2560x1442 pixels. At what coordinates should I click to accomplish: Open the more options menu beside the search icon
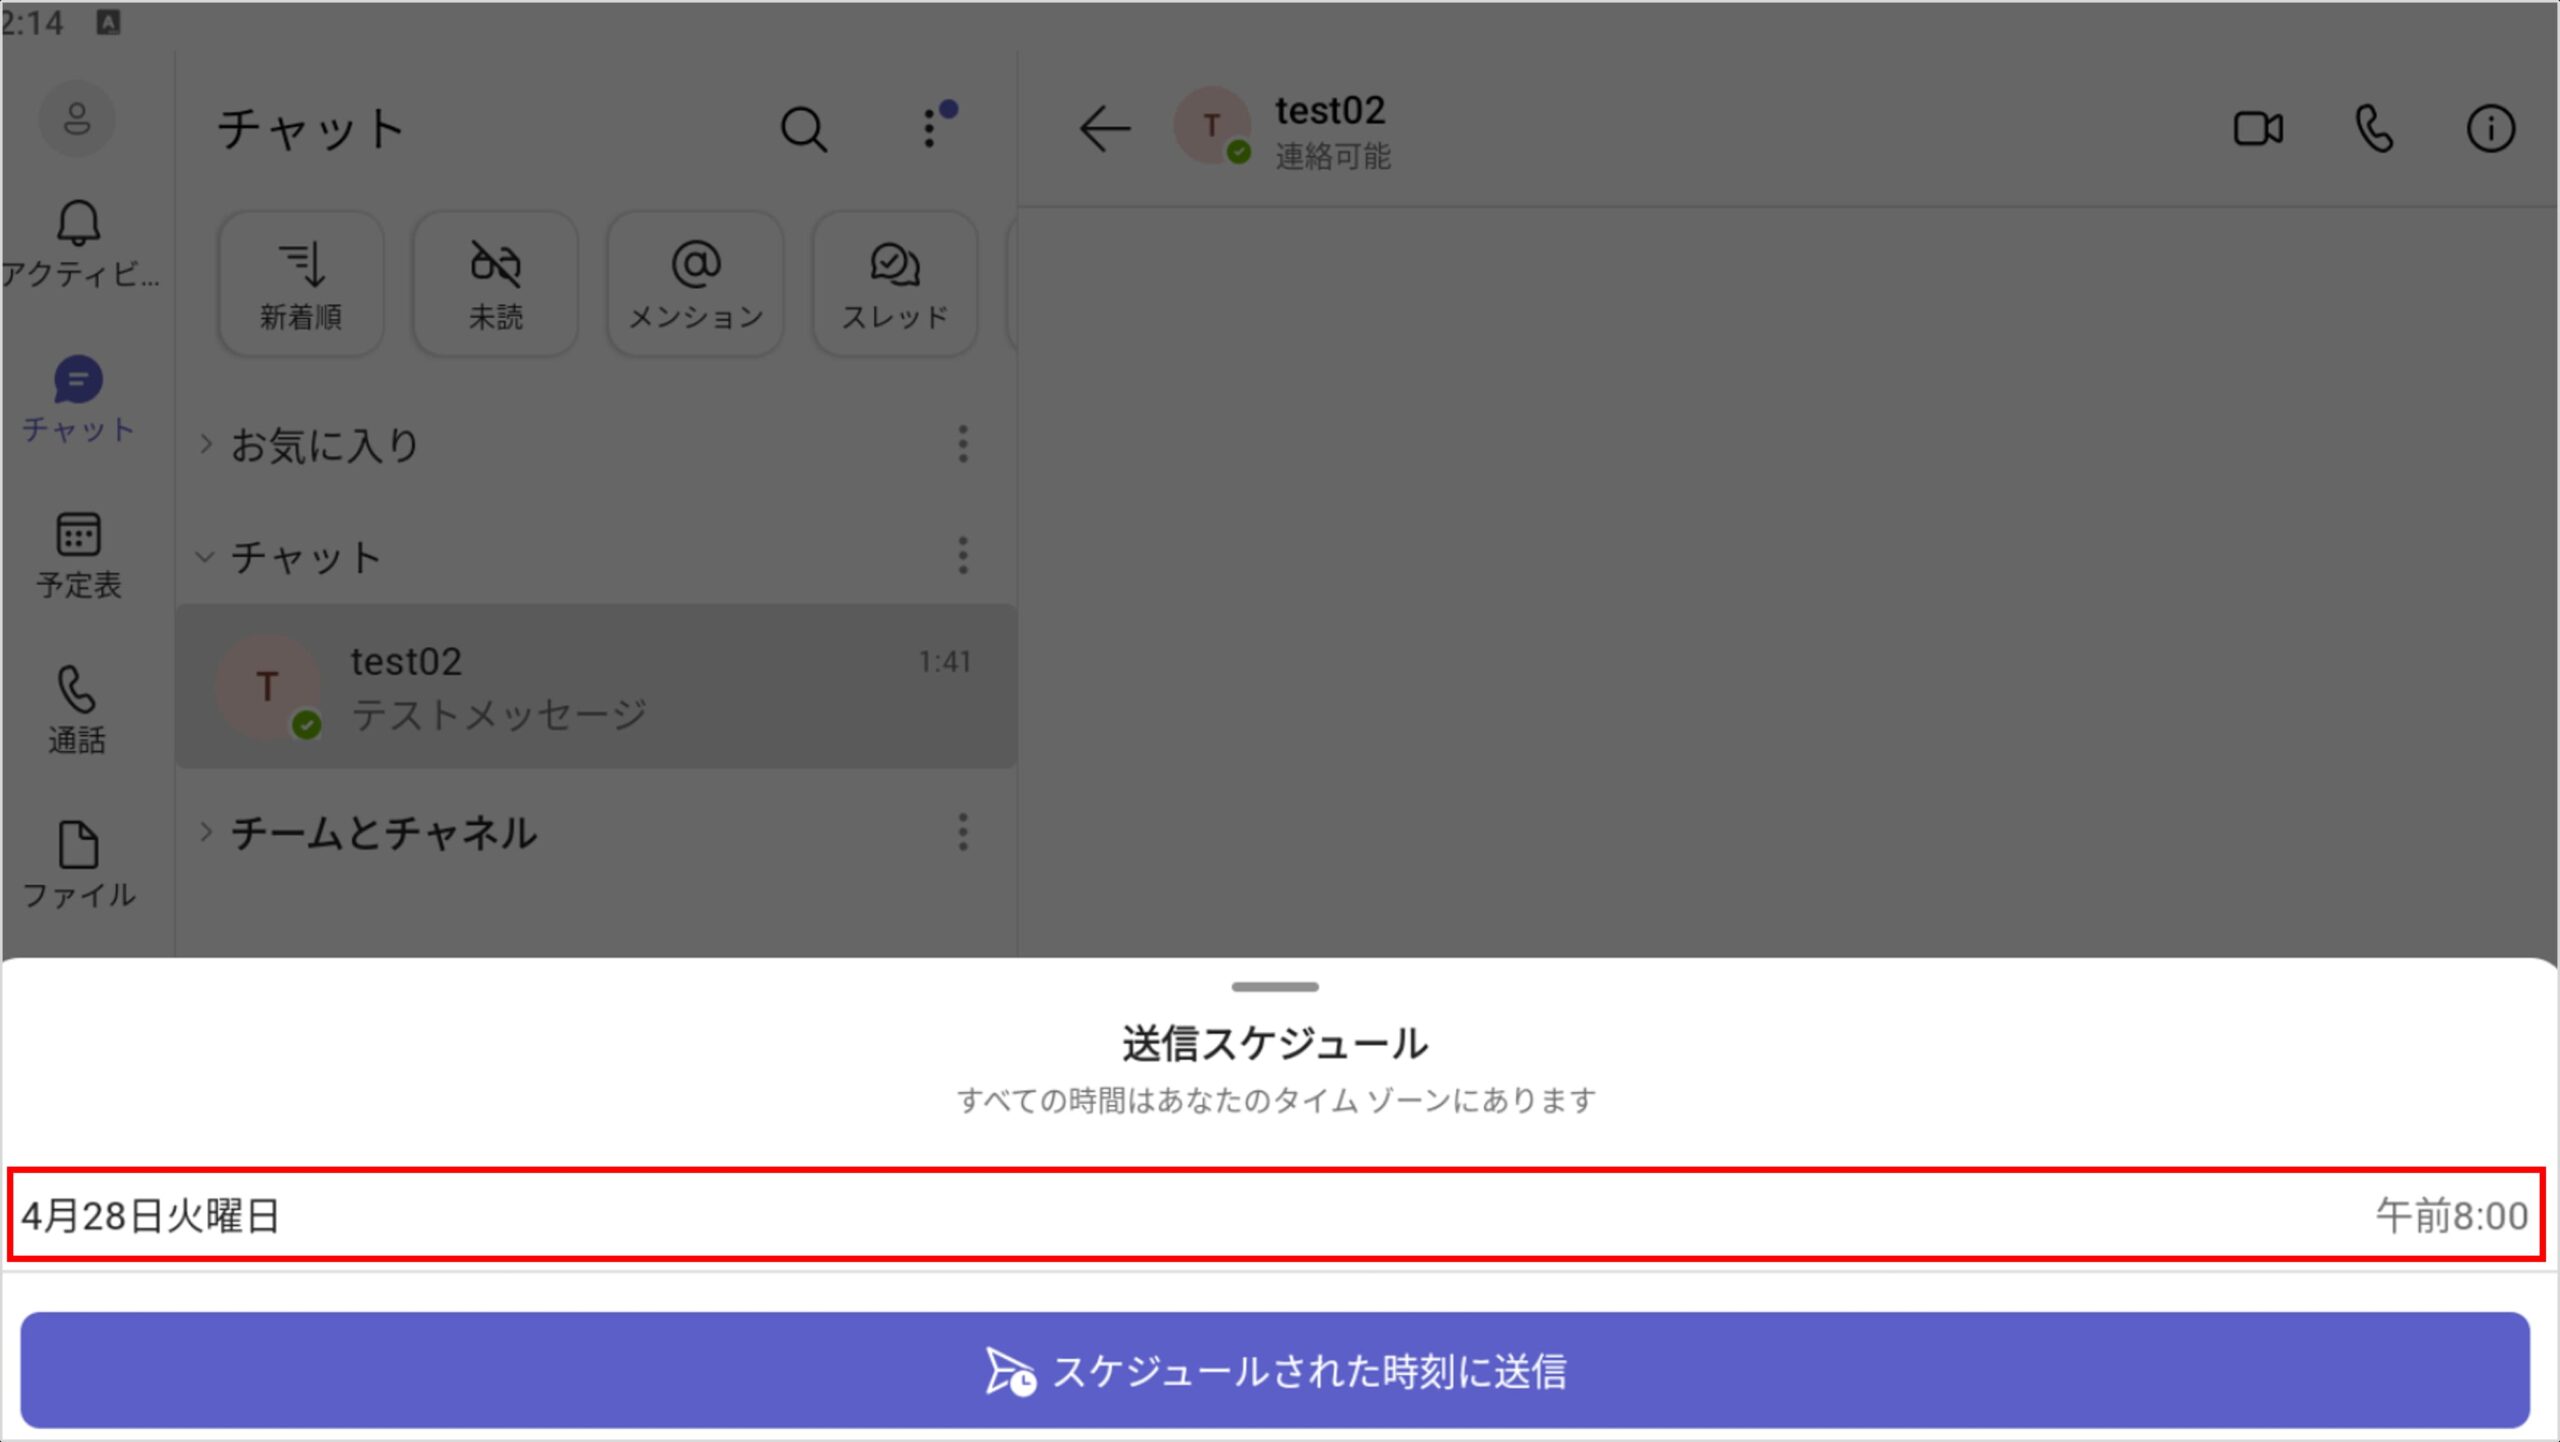tap(931, 128)
